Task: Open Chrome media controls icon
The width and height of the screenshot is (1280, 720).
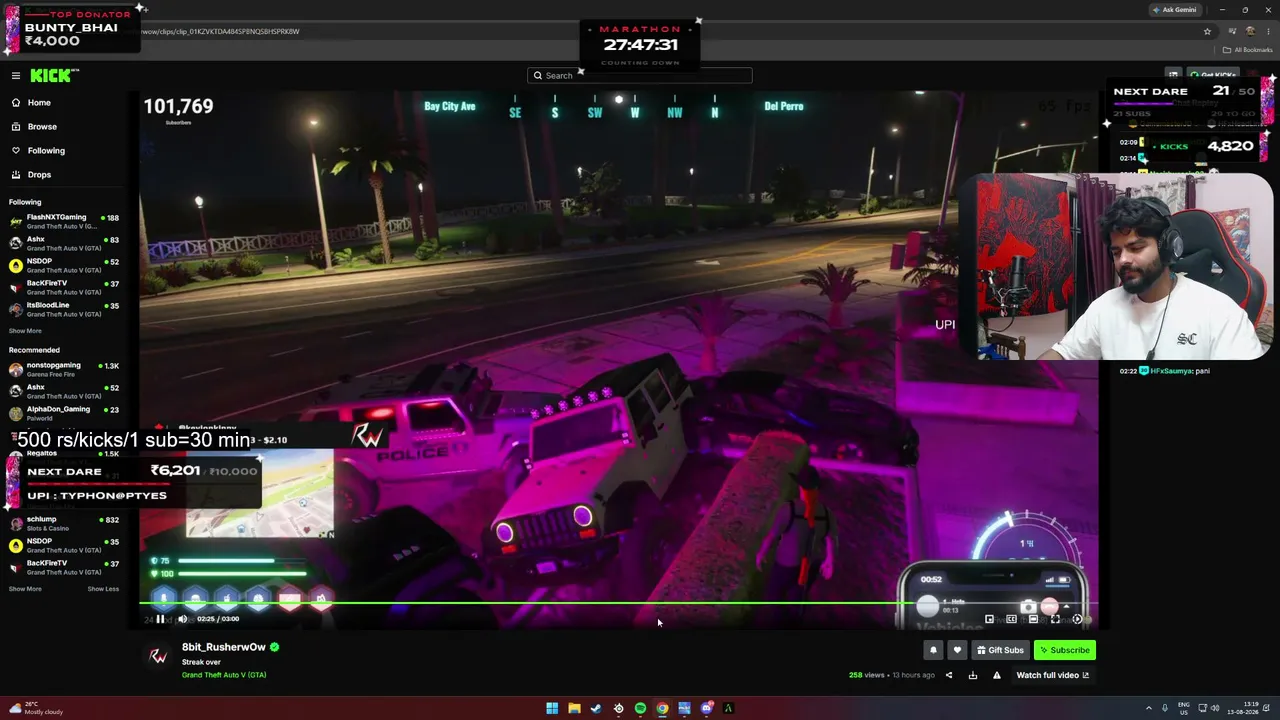Action: (1233, 31)
